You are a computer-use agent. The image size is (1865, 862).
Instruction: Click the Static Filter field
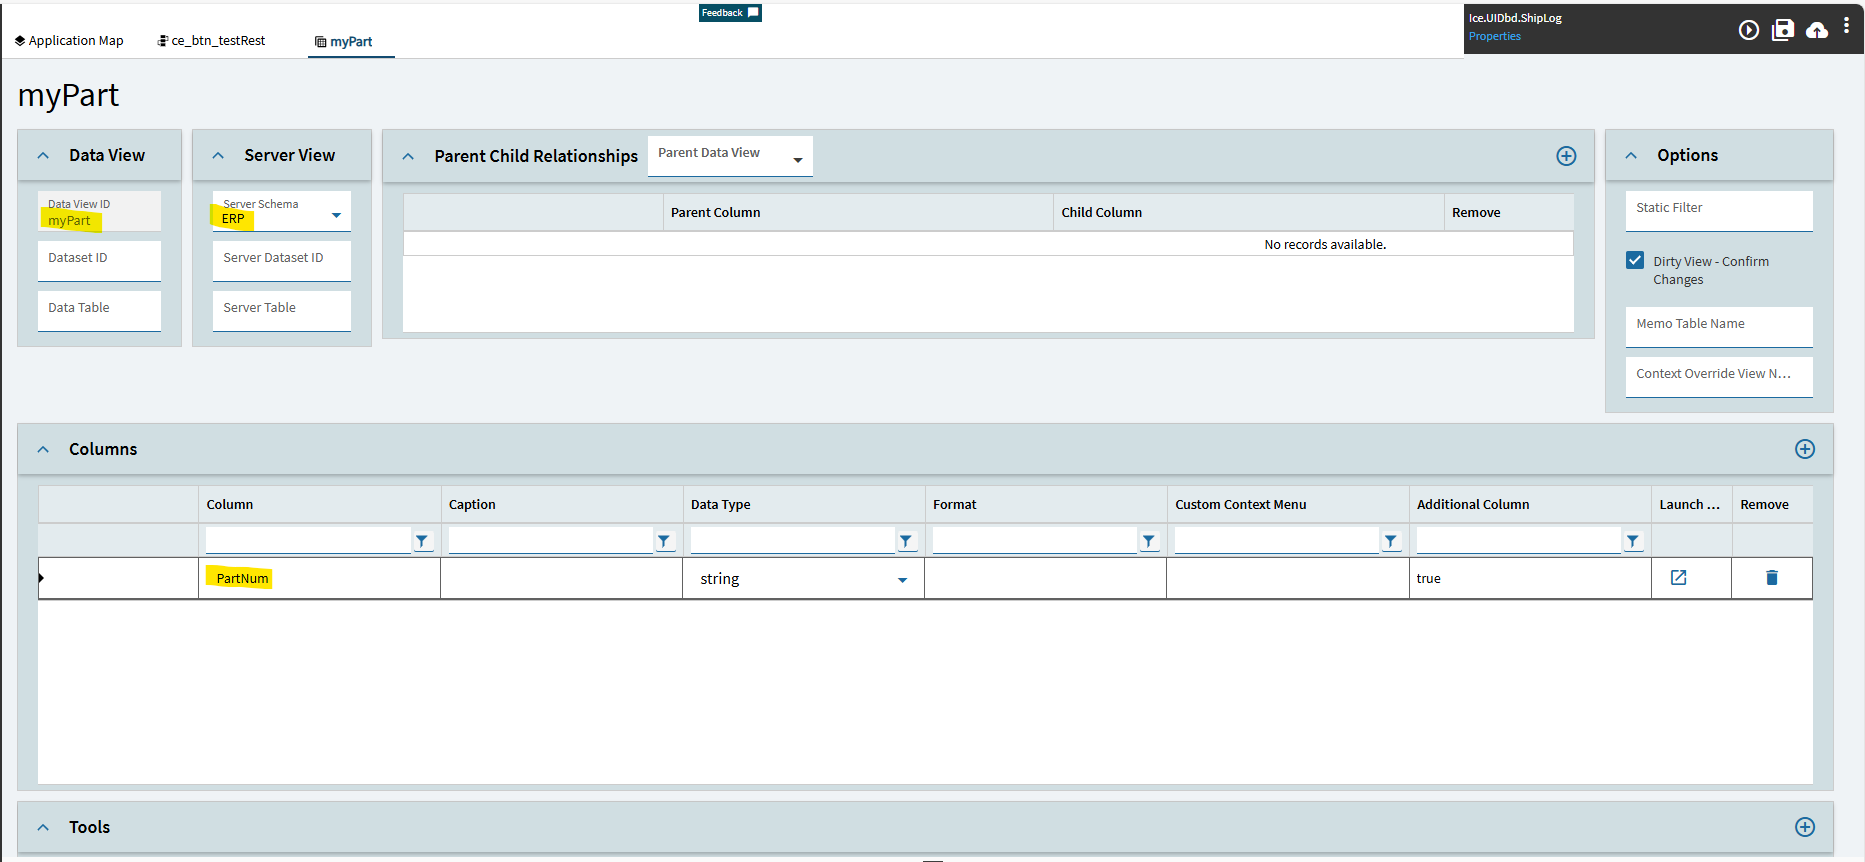(1719, 211)
